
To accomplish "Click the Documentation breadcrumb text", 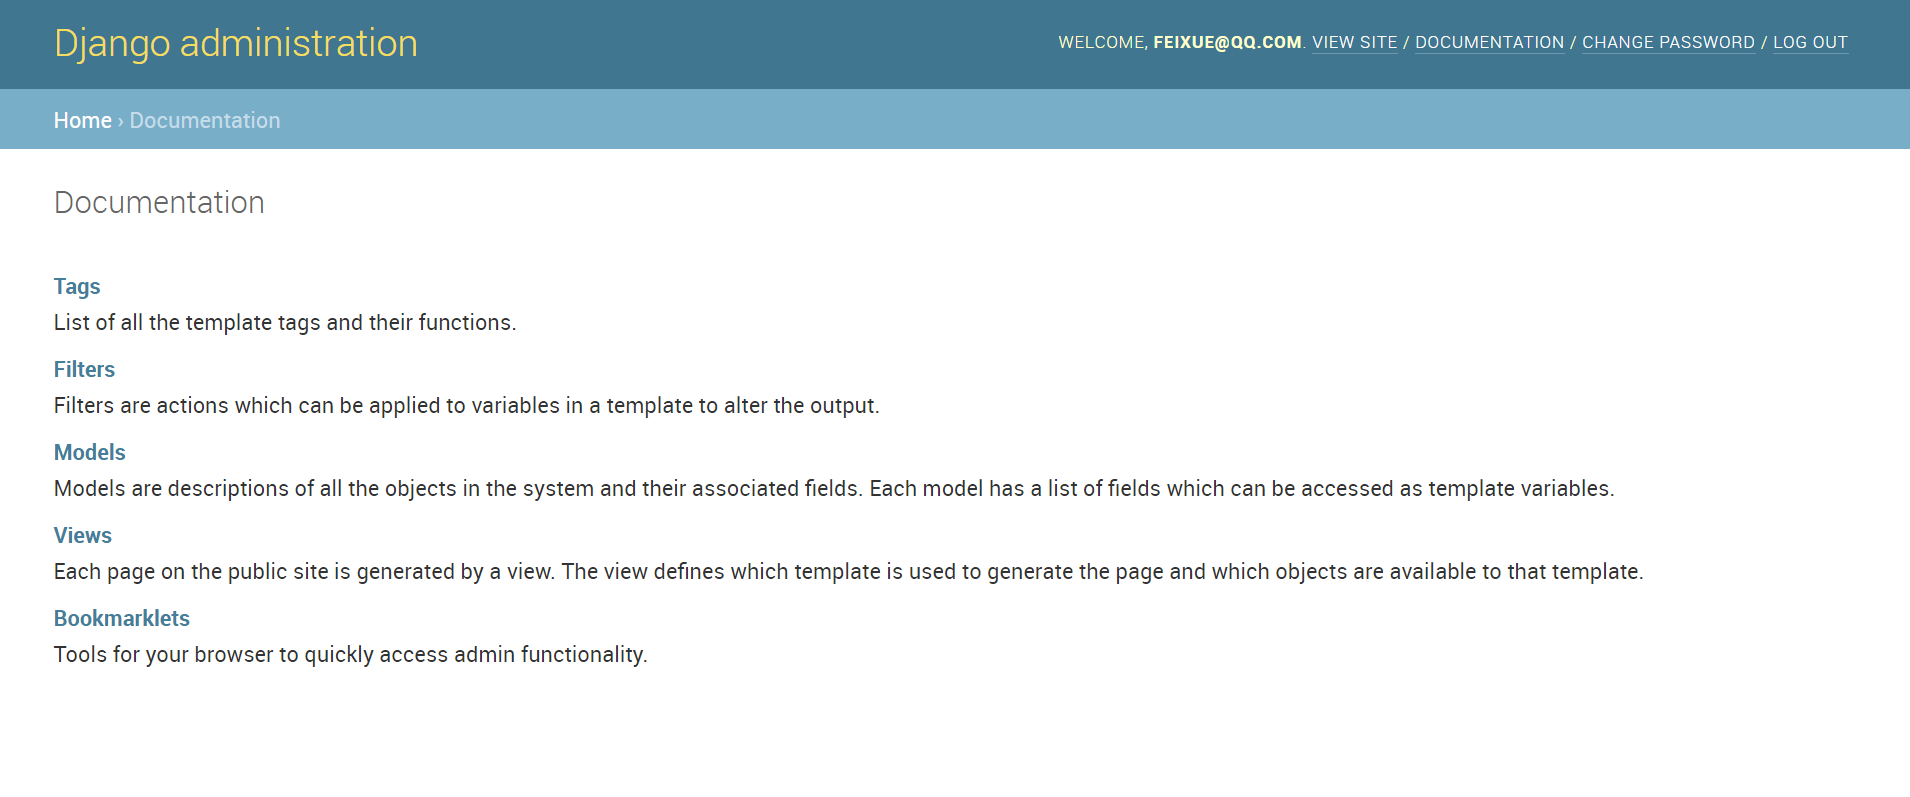I will click(x=205, y=120).
